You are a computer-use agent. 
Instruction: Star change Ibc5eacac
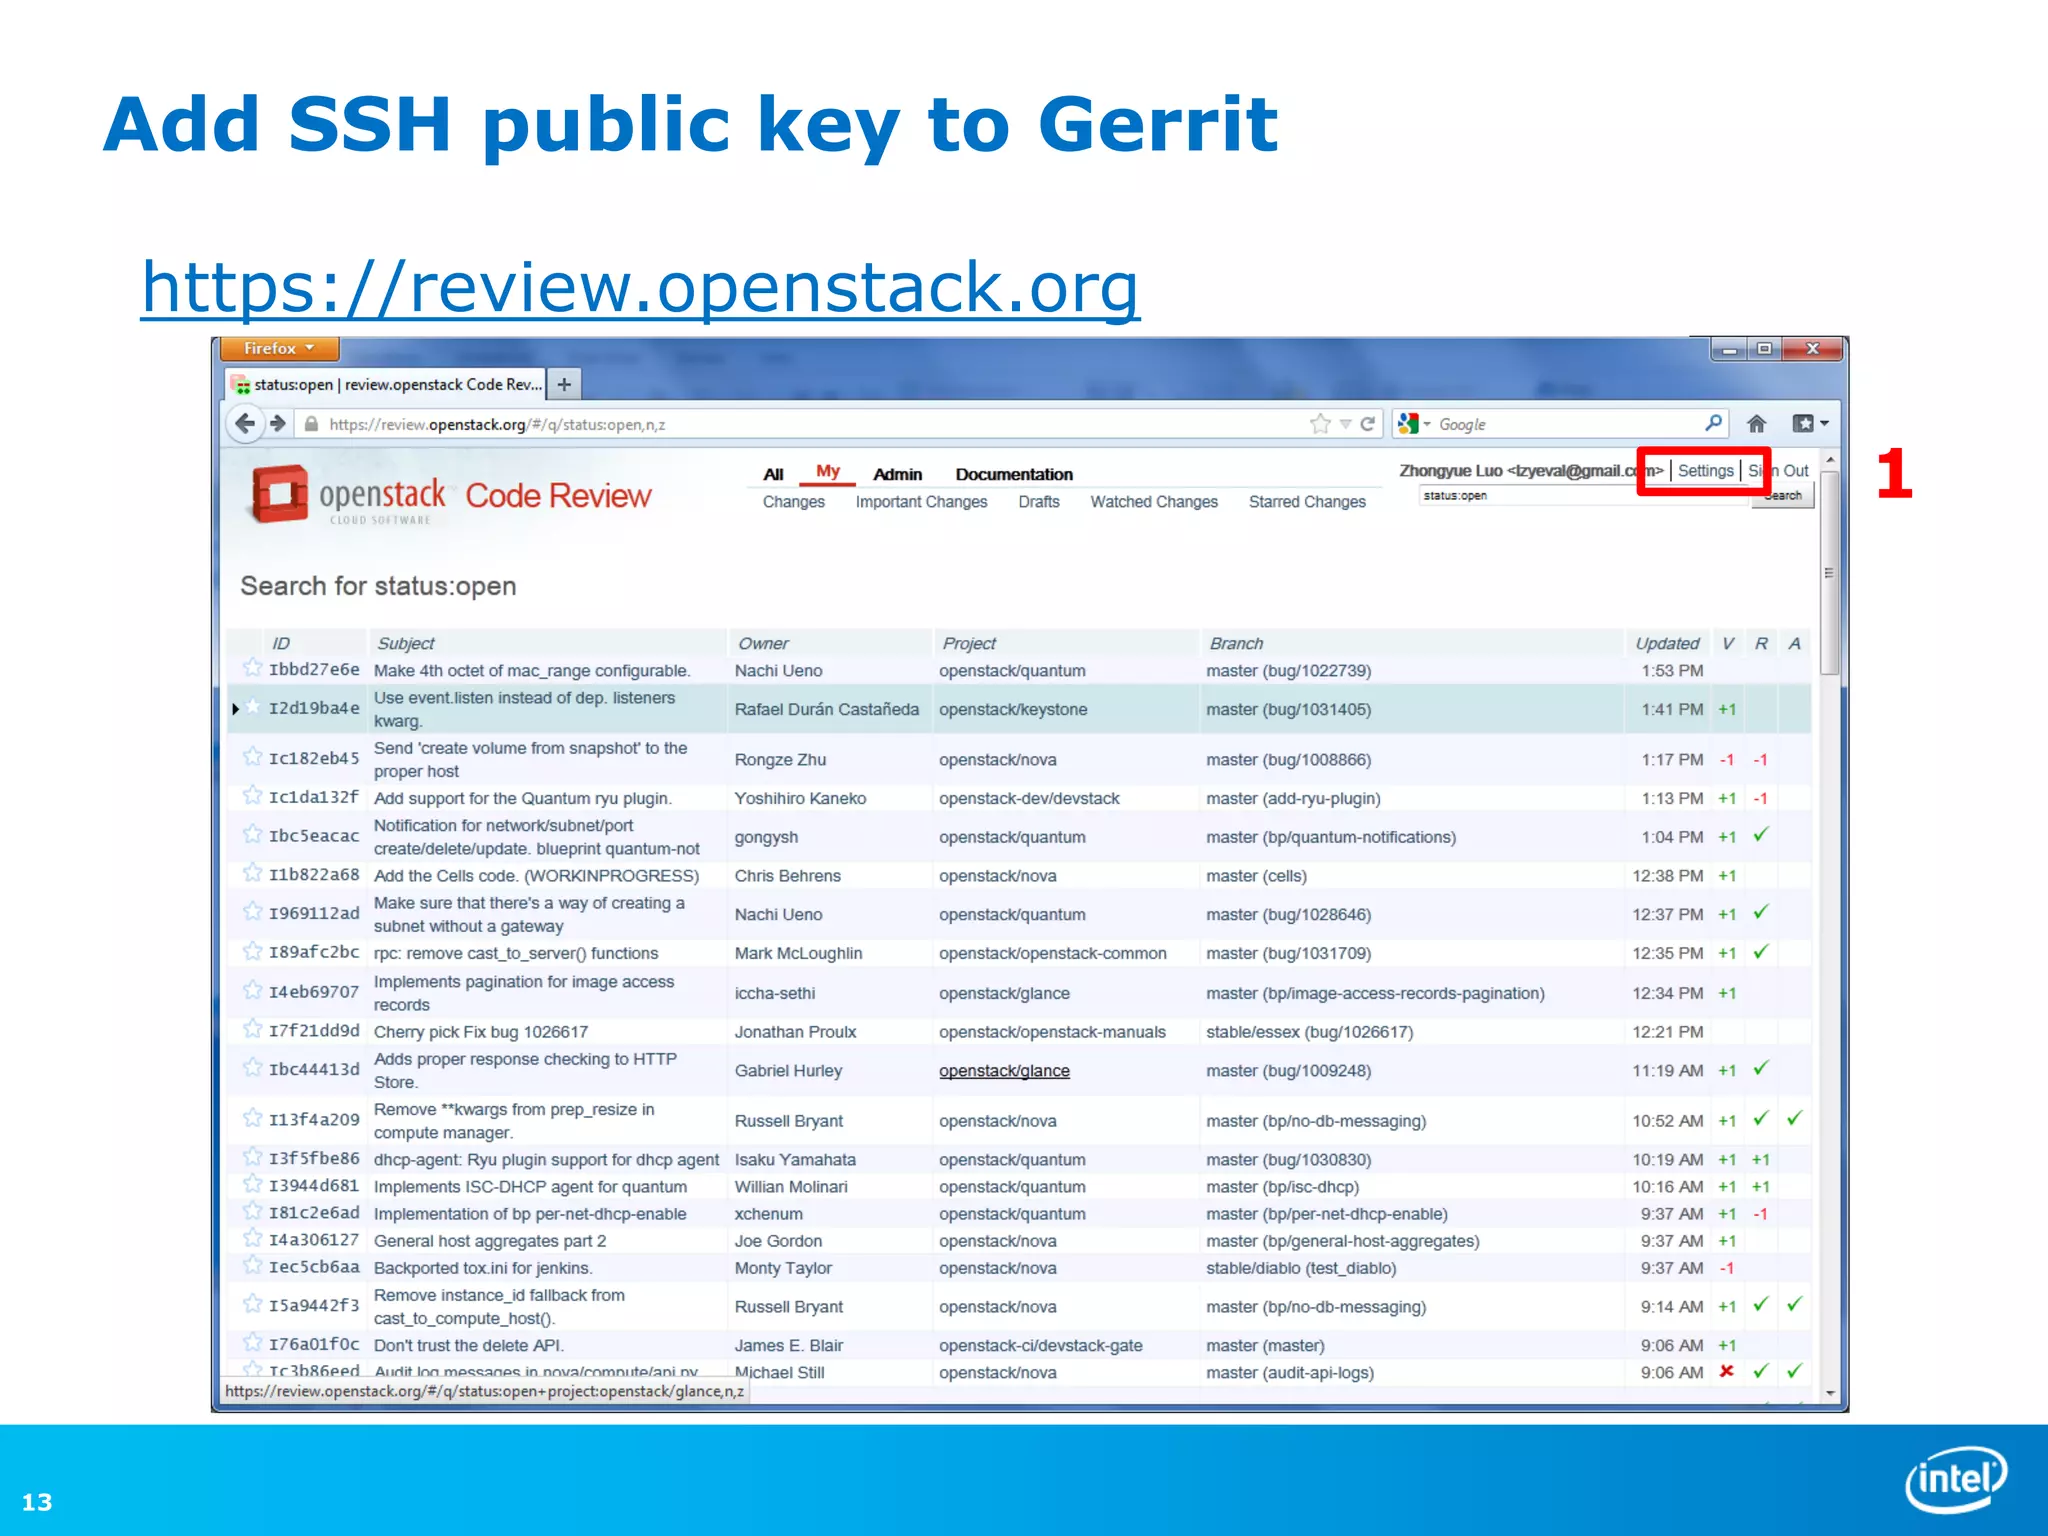tap(253, 834)
